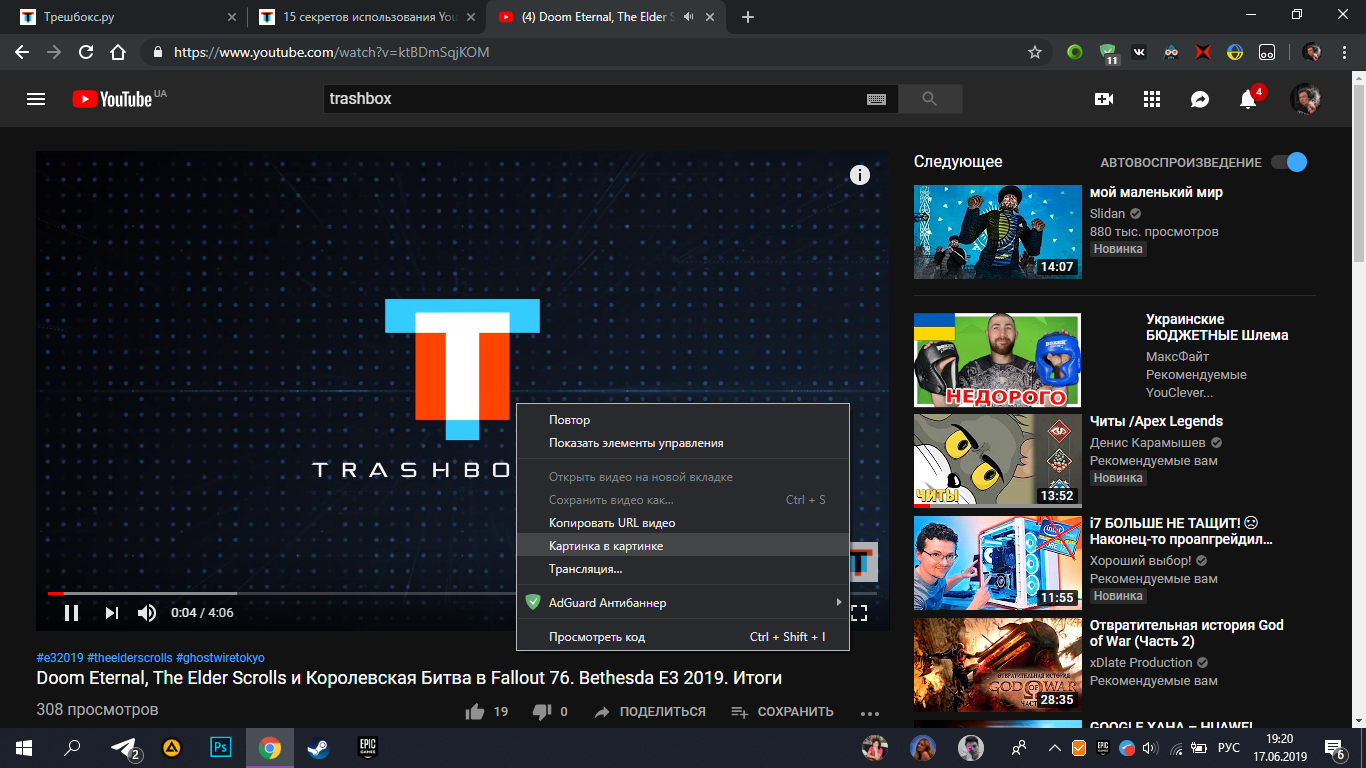1366x768 pixels.
Task: Open account avatar in YouTube header
Action: tap(1305, 99)
